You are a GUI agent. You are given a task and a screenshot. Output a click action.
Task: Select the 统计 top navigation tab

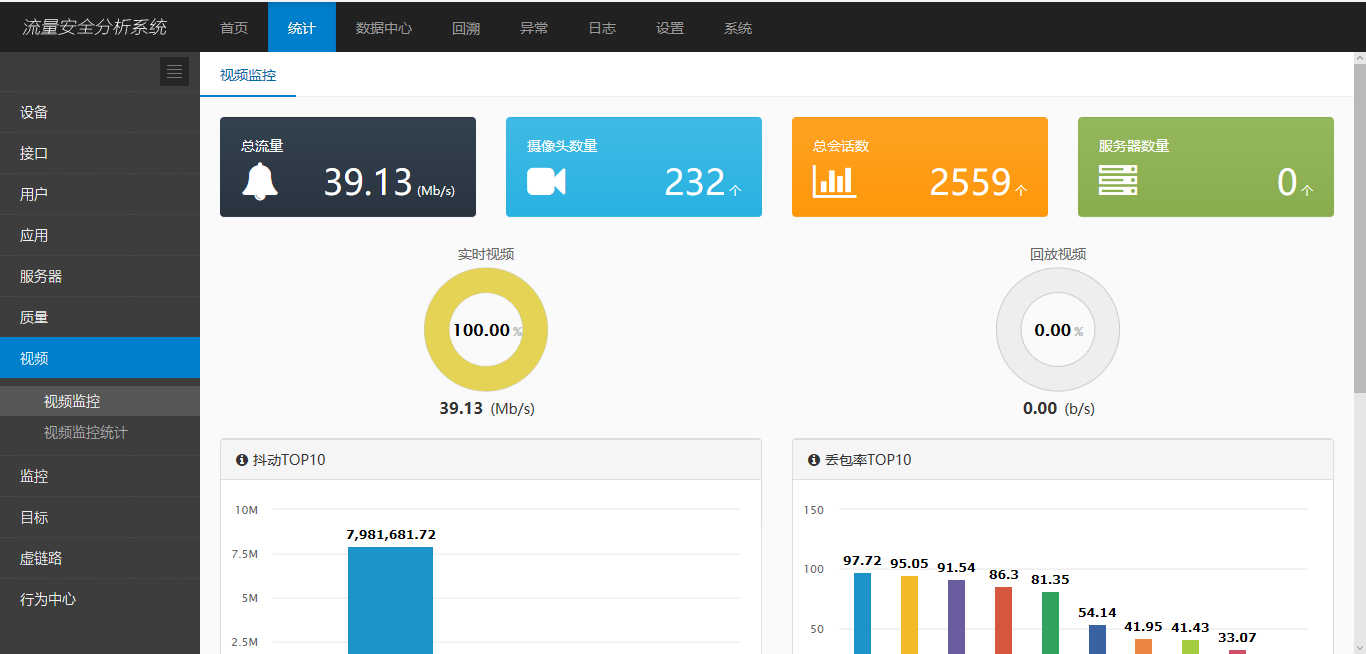tap(302, 28)
